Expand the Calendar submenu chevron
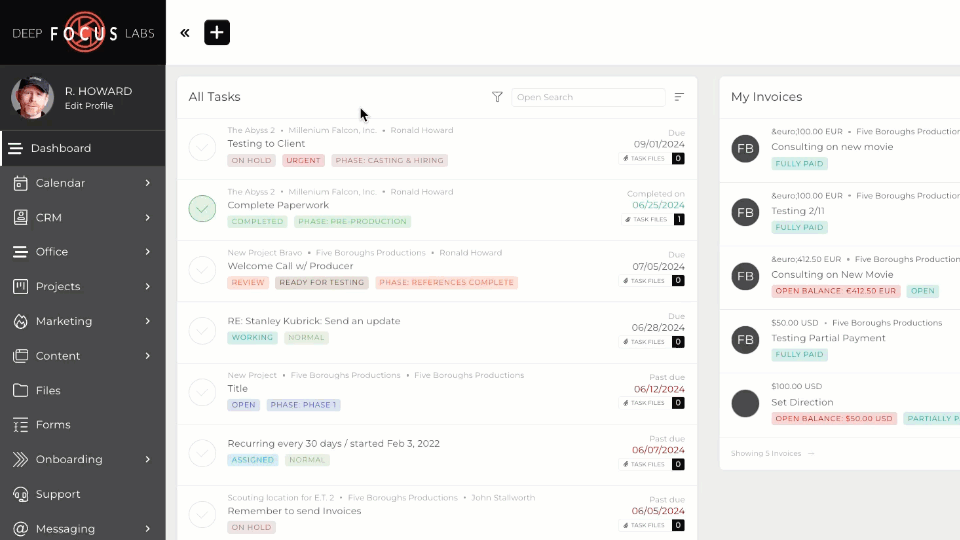The height and width of the screenshot is (540, 960). [x=148, y=183]
